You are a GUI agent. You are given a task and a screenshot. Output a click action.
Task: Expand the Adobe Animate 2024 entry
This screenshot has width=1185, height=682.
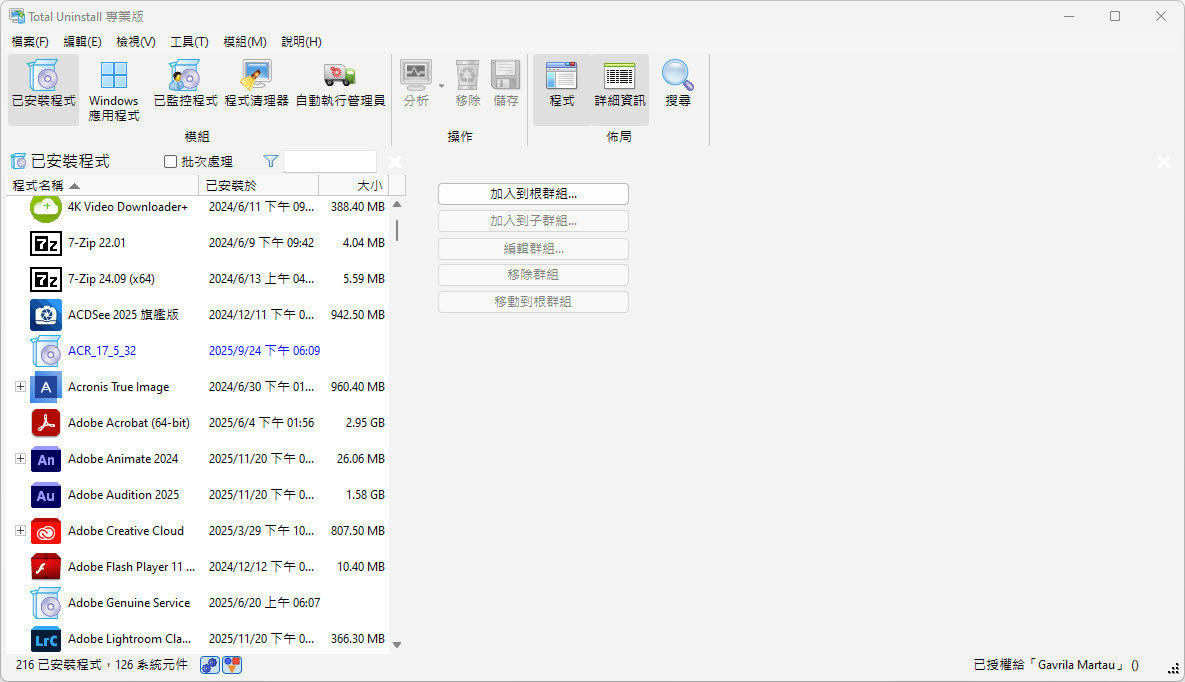click(20, 459)
